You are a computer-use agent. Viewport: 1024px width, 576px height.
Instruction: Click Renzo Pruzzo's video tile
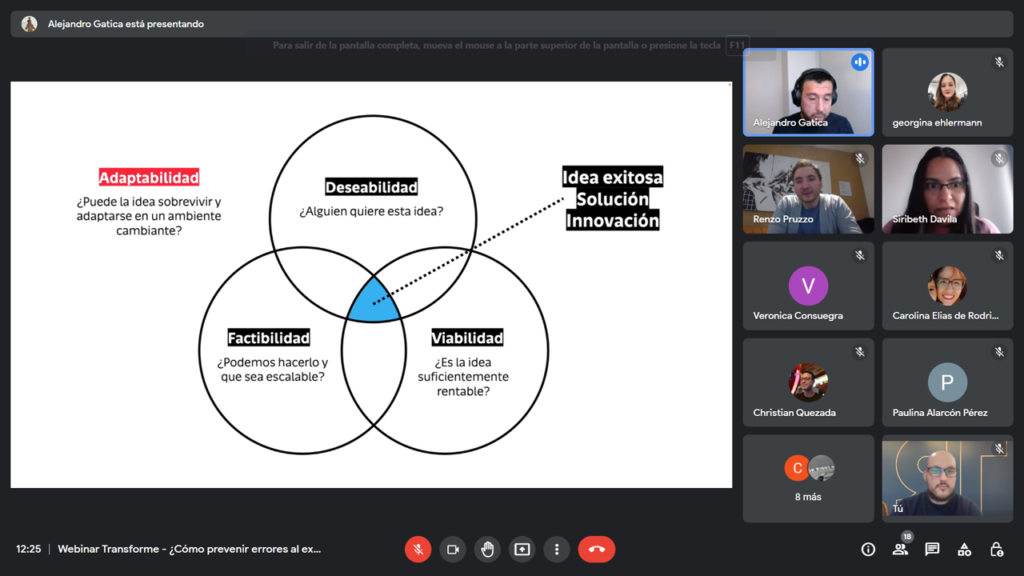pyautogui.click(x=808, y=189)
